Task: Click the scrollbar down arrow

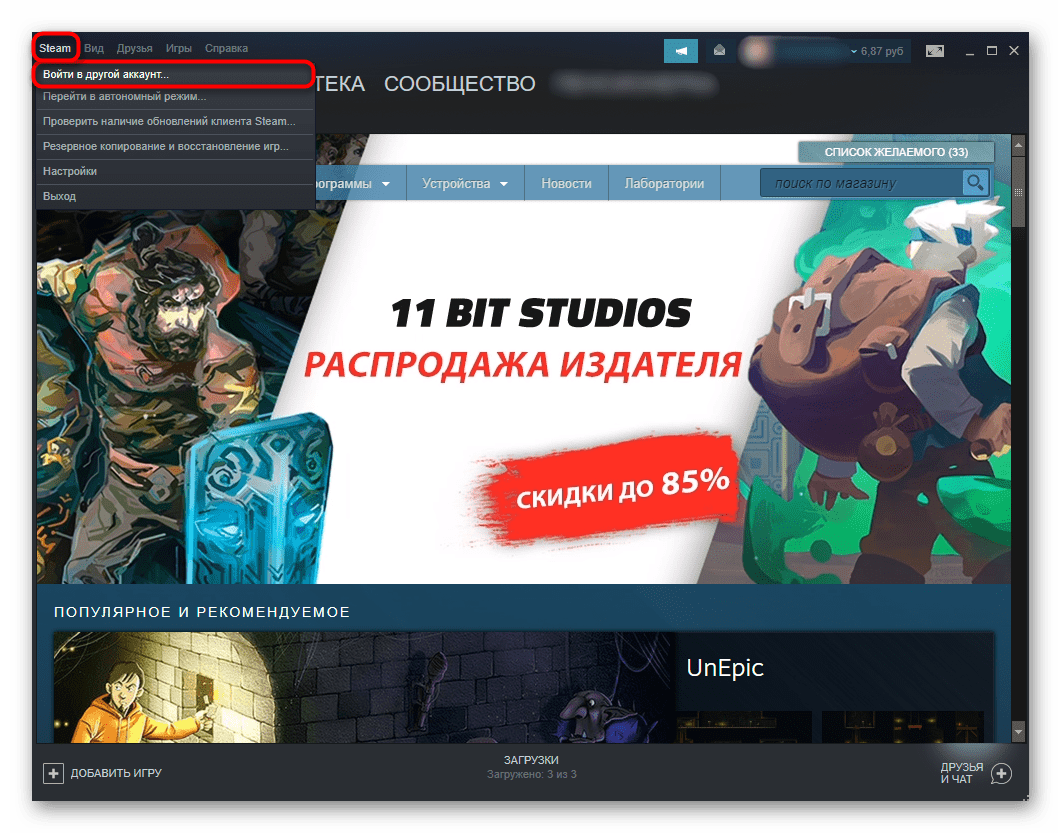Action: [1018, 733]
